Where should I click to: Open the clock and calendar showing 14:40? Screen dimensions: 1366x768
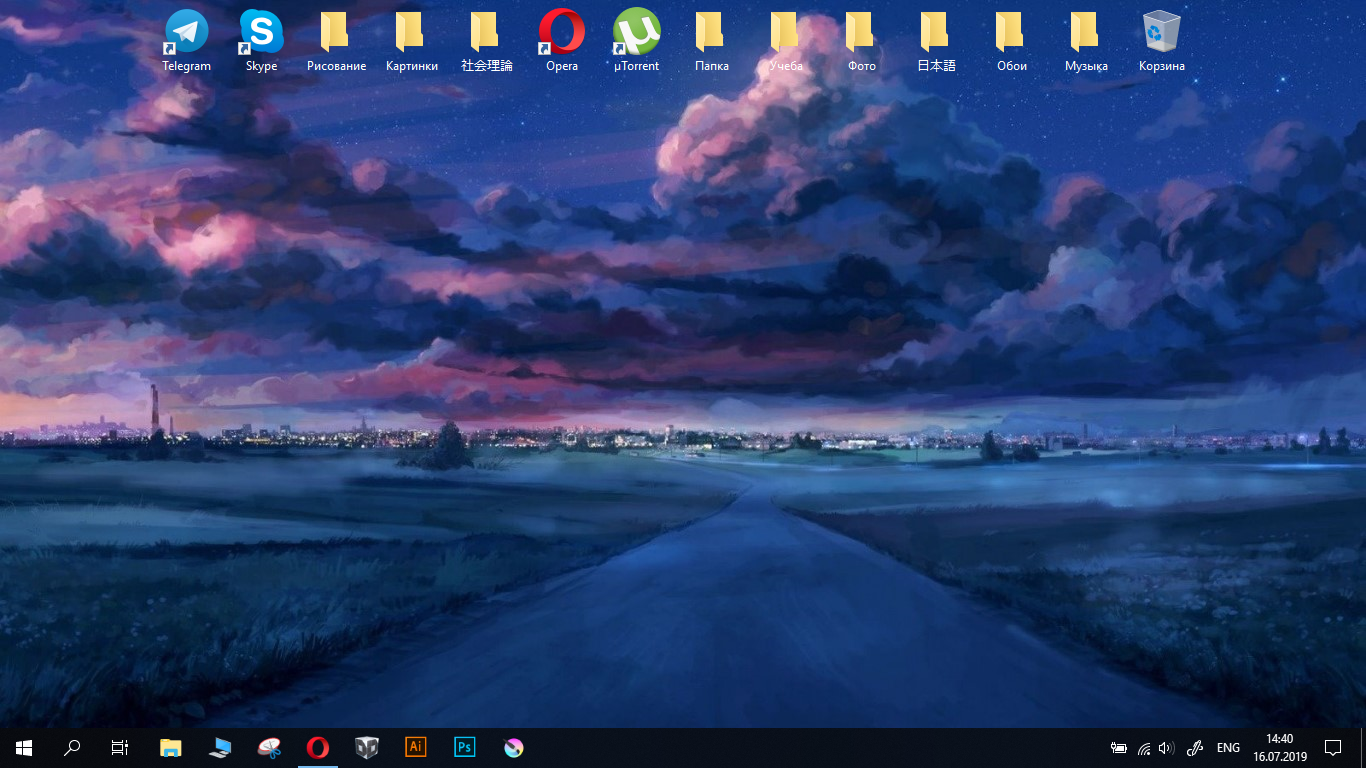[x=1279, y=748]
